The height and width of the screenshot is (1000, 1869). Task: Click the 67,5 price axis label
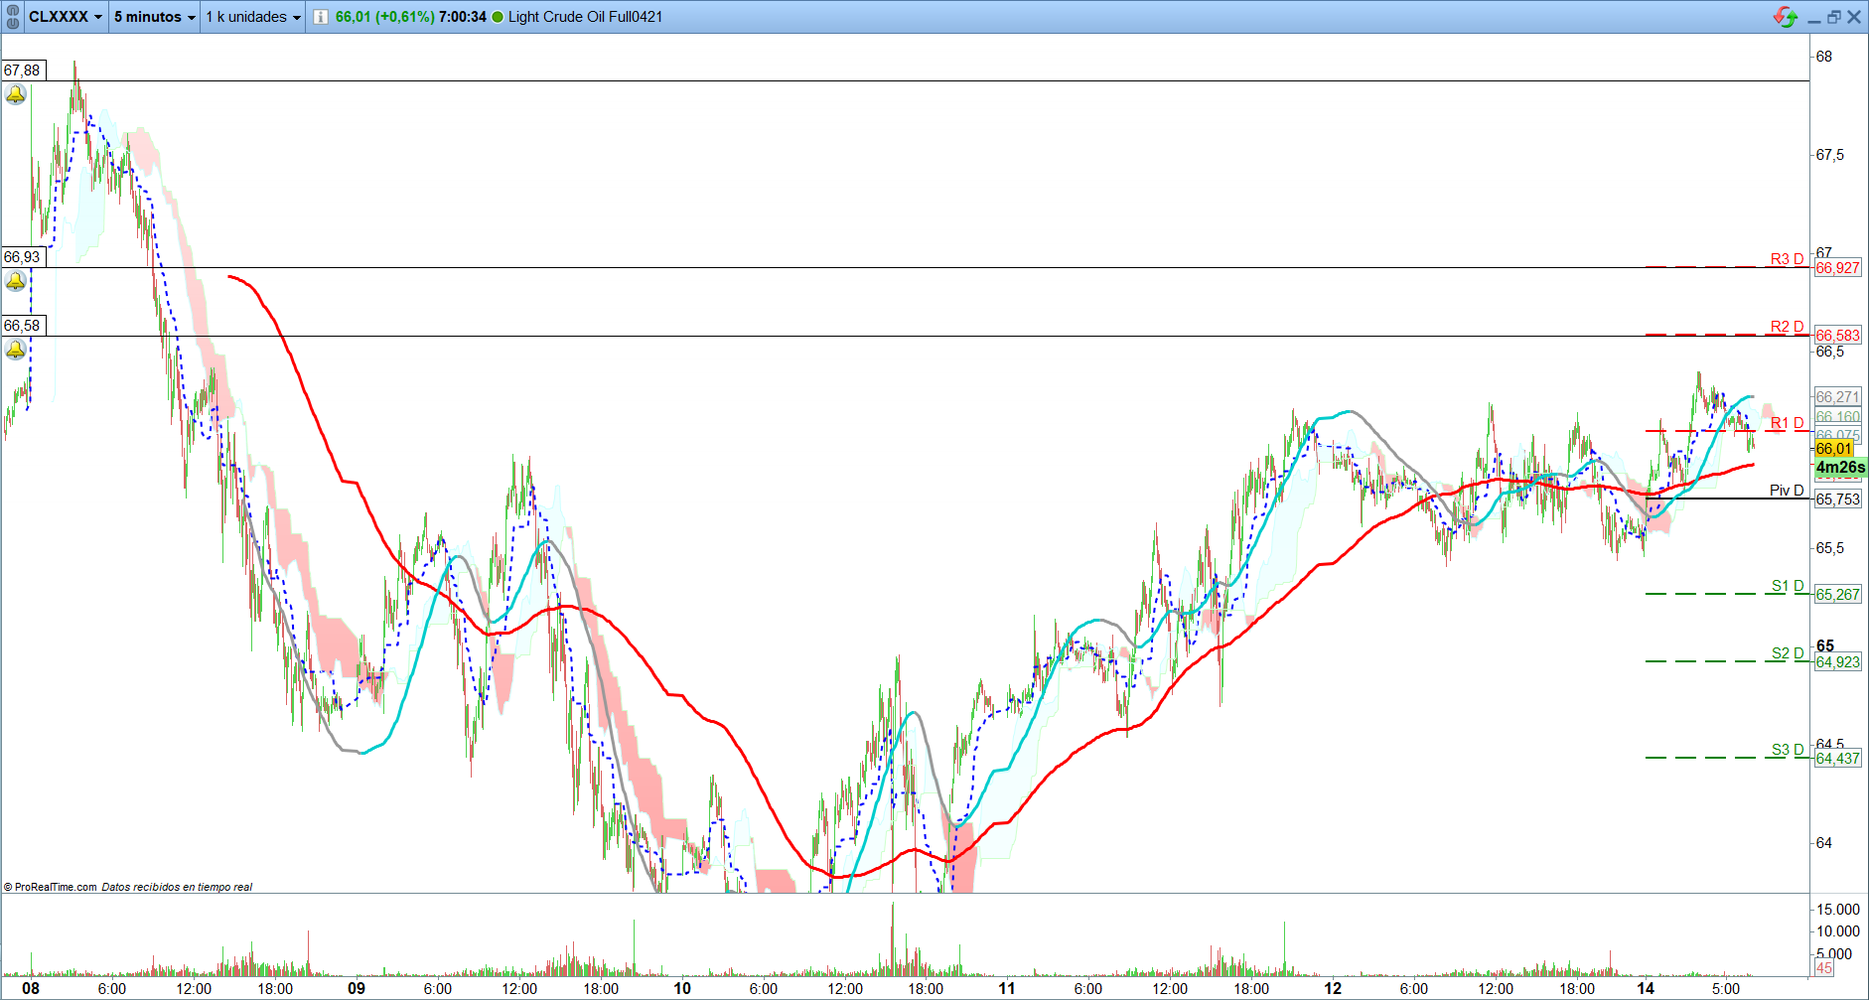(1830, 155)
